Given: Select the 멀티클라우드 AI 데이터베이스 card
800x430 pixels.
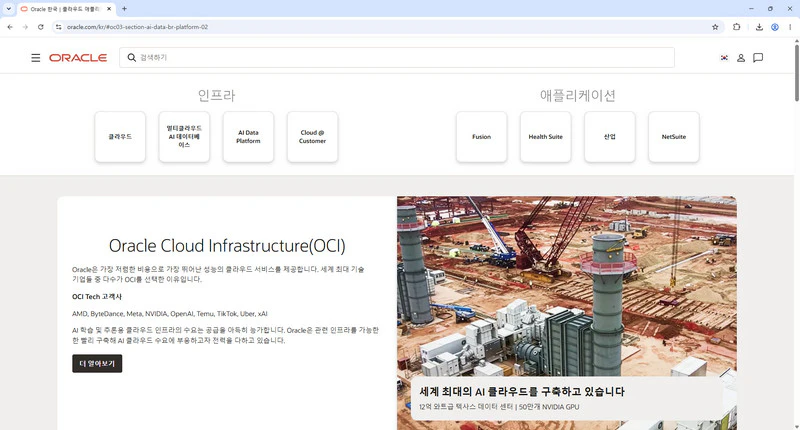Looking at the screenshot, I should (x=184, y=137).
